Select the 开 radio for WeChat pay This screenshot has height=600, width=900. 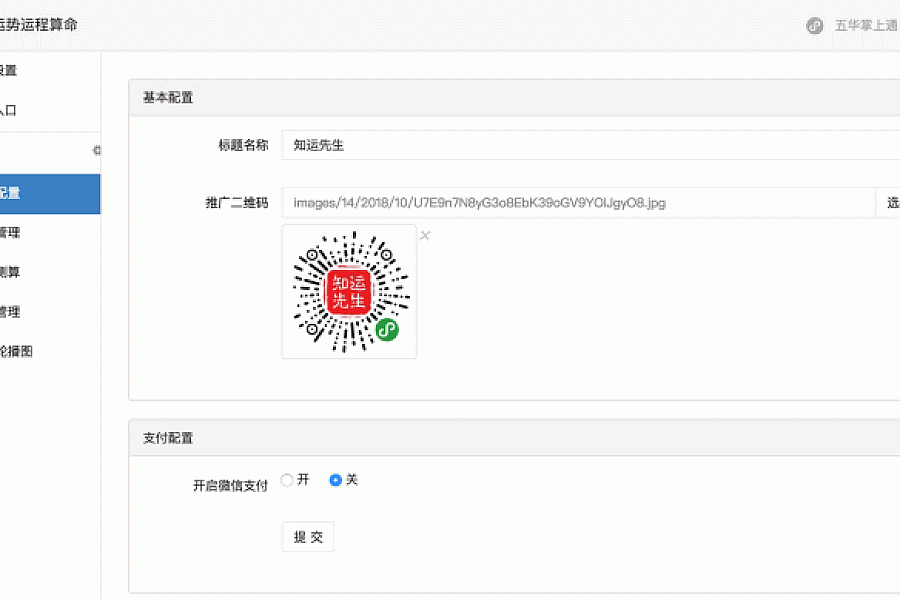(x=287, y=480)
